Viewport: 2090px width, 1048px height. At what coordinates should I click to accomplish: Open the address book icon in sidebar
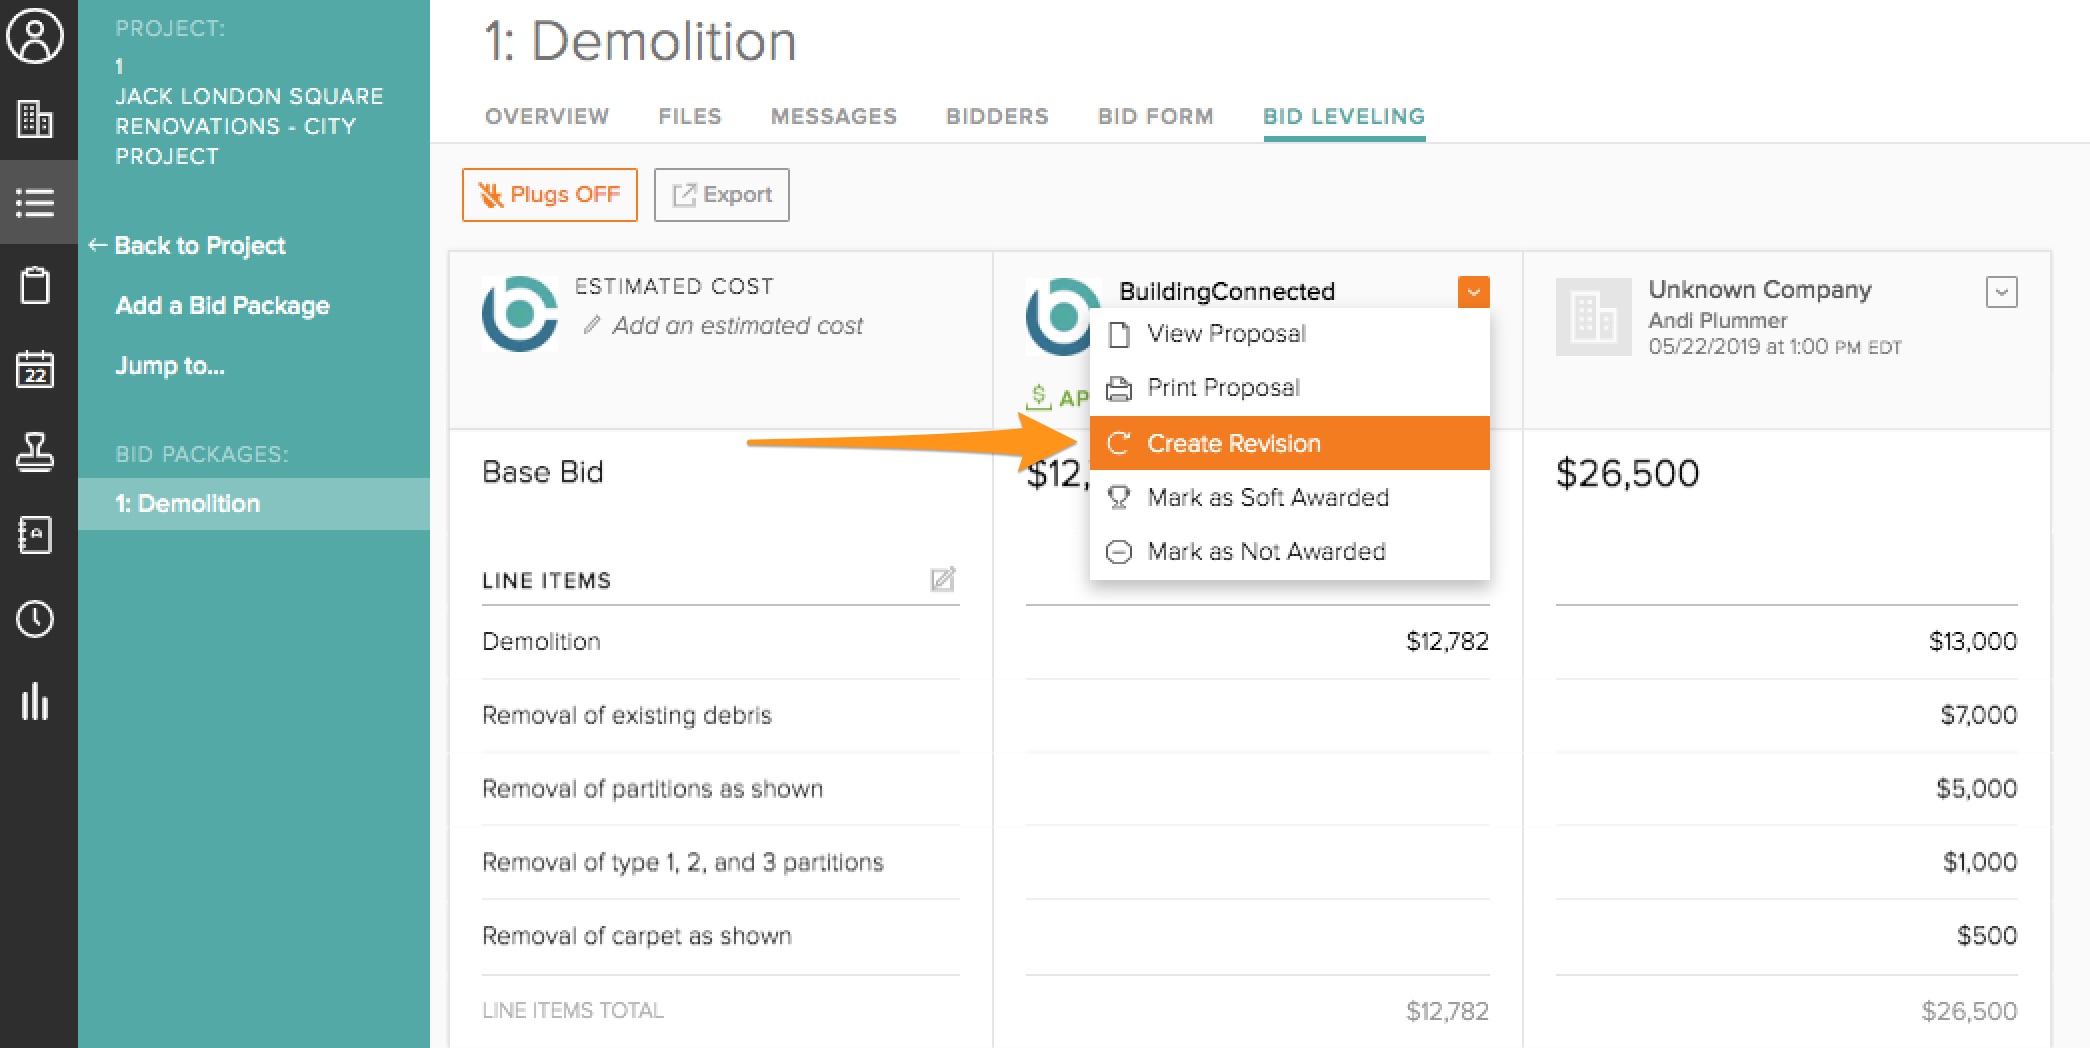point(36,535)
